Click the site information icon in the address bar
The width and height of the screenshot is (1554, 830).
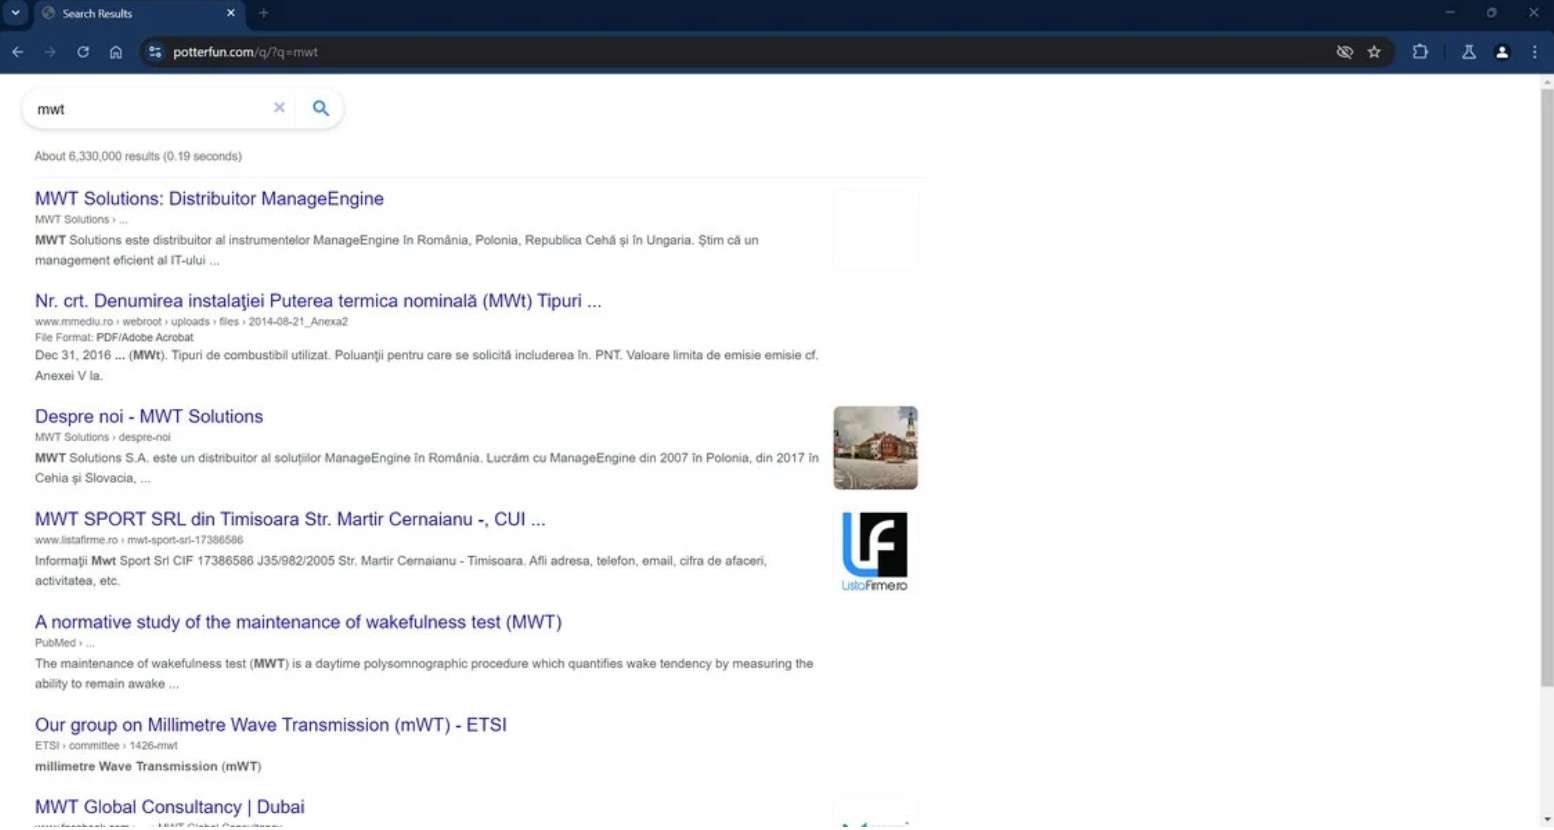(x=155, y=52)
